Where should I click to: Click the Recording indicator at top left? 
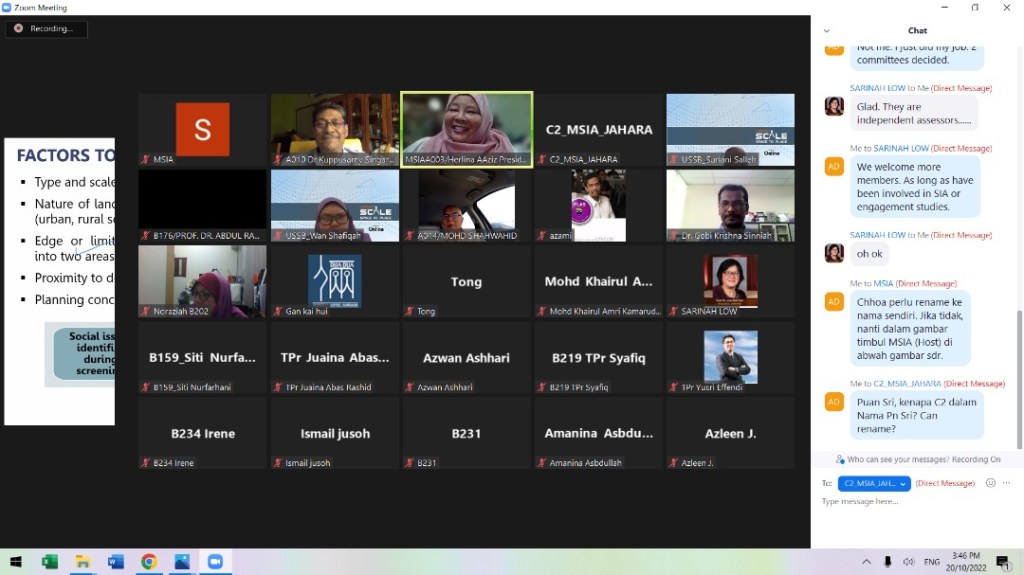pos(46,29)
